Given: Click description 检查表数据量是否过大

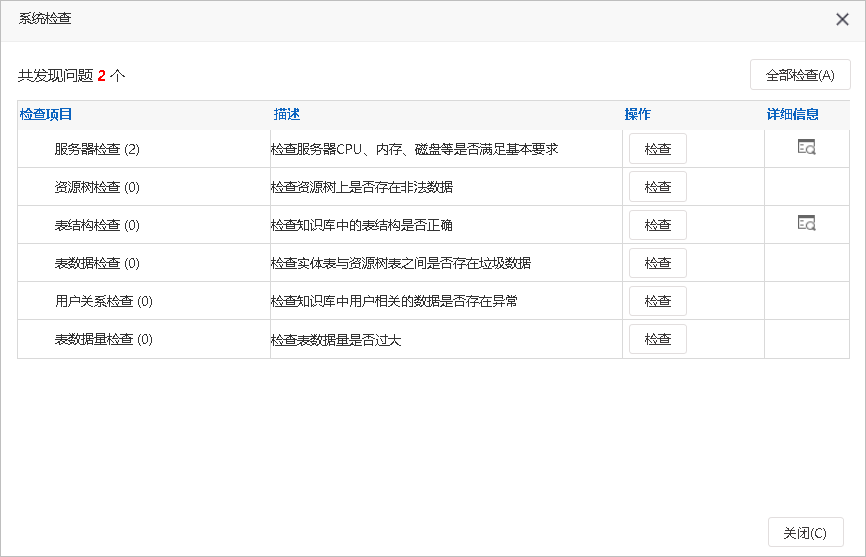Looking at the screenshot, I should 336,340.
